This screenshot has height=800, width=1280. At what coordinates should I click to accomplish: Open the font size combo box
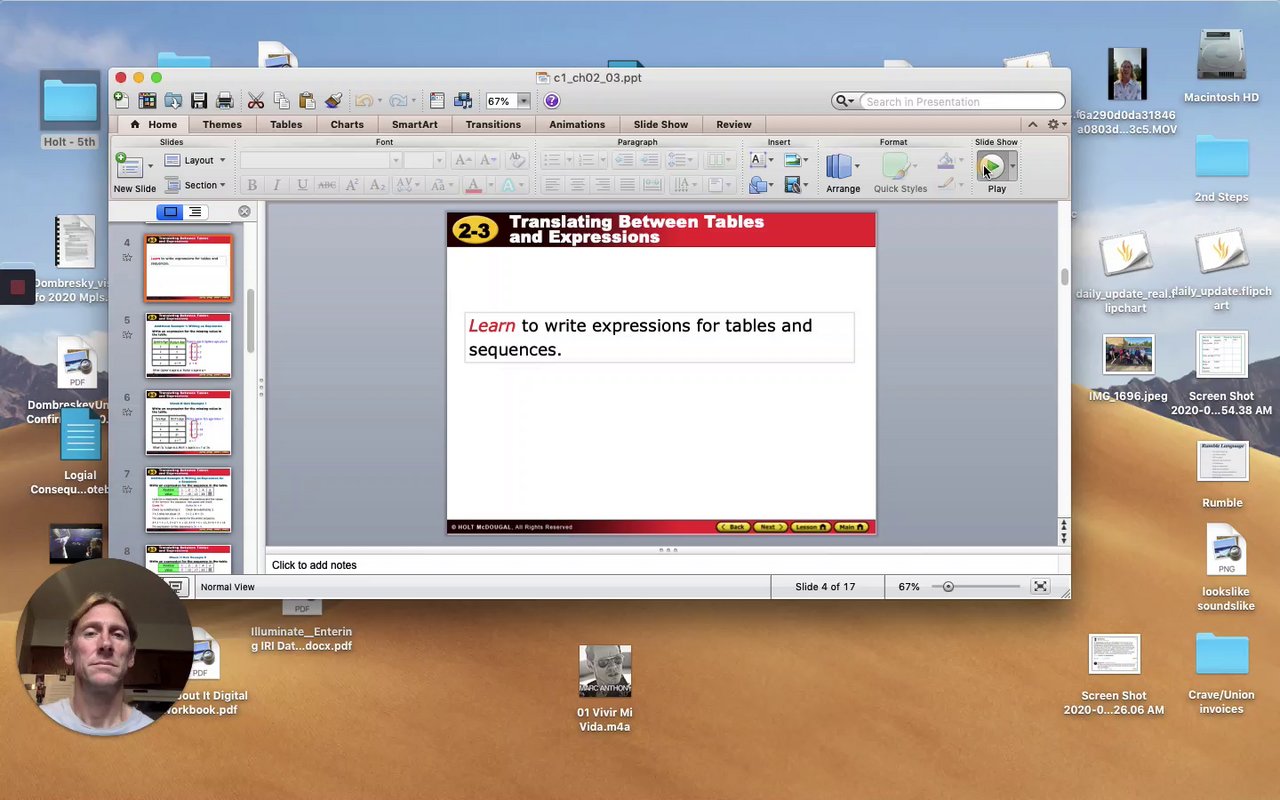[425, 160]
